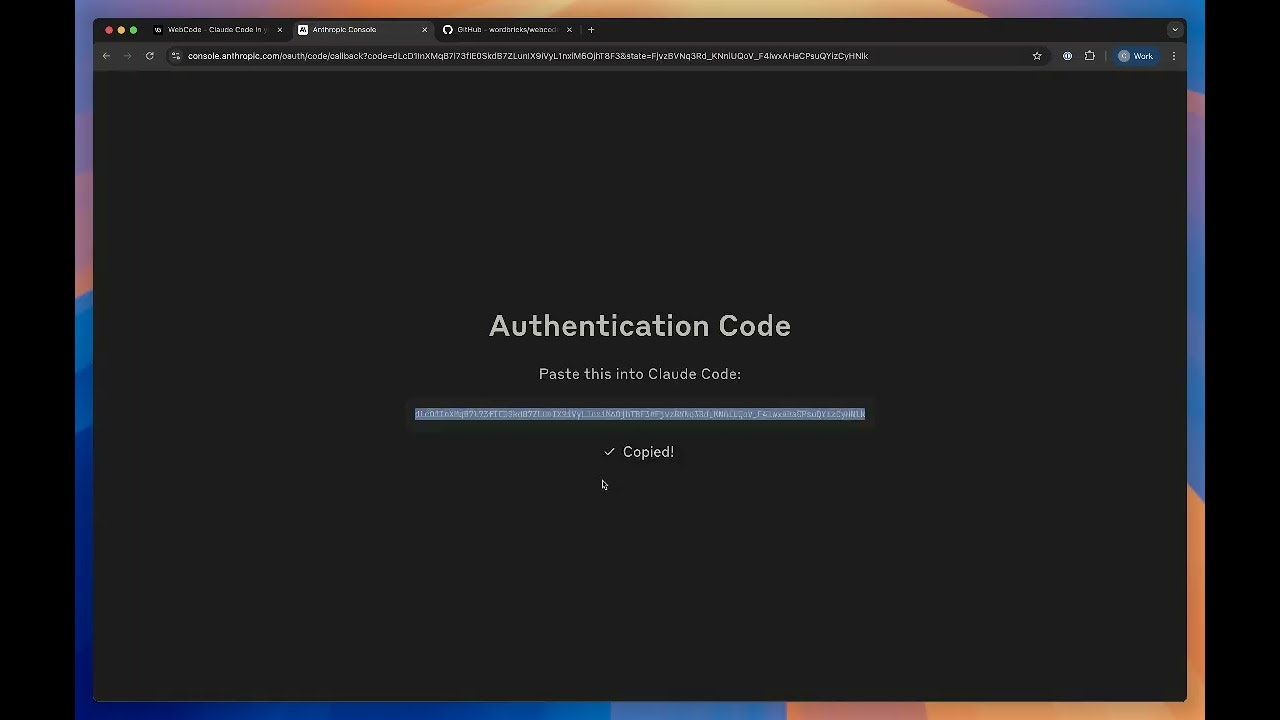Select the highlighted authentication code text
Image resolution: width=1280 pixels, height=720 pixels.
click(640, 413)
